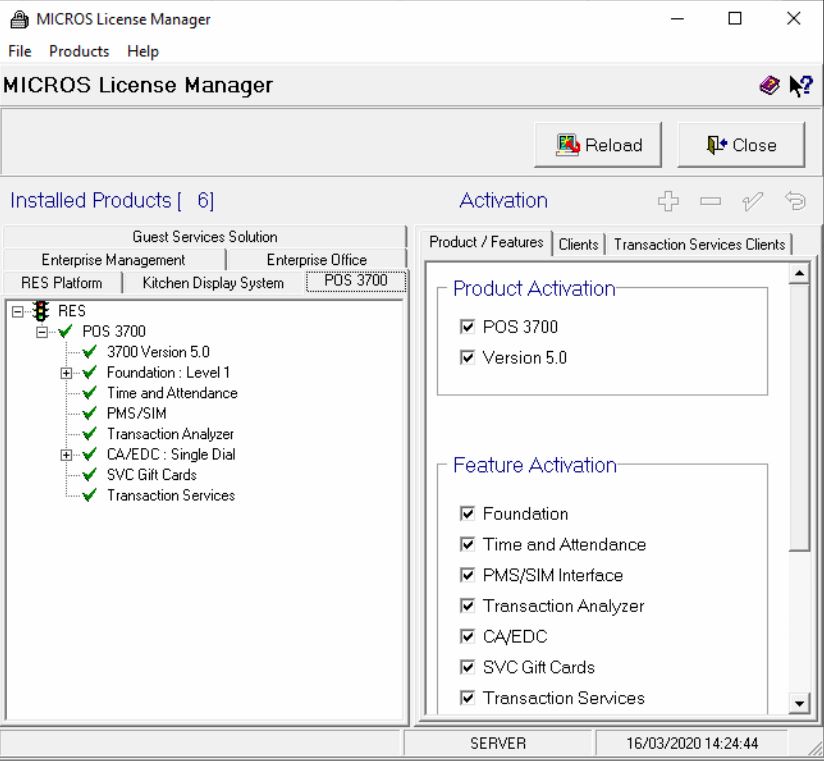824x761 pixels.
Task: Click green checkmark beside PMS/SIM node
Action: tap(90, 413)
